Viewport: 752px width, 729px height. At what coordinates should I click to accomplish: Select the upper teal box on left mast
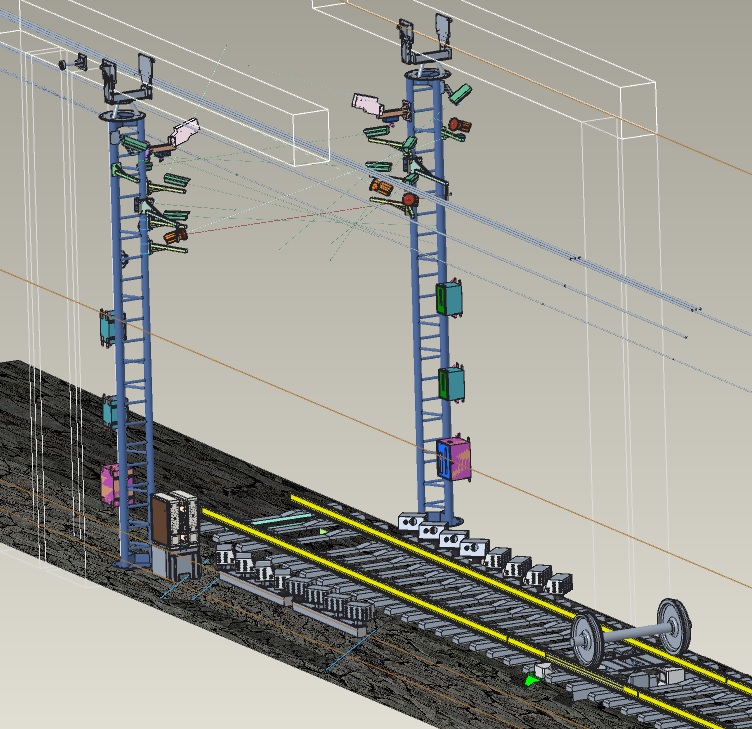(109, 328)
